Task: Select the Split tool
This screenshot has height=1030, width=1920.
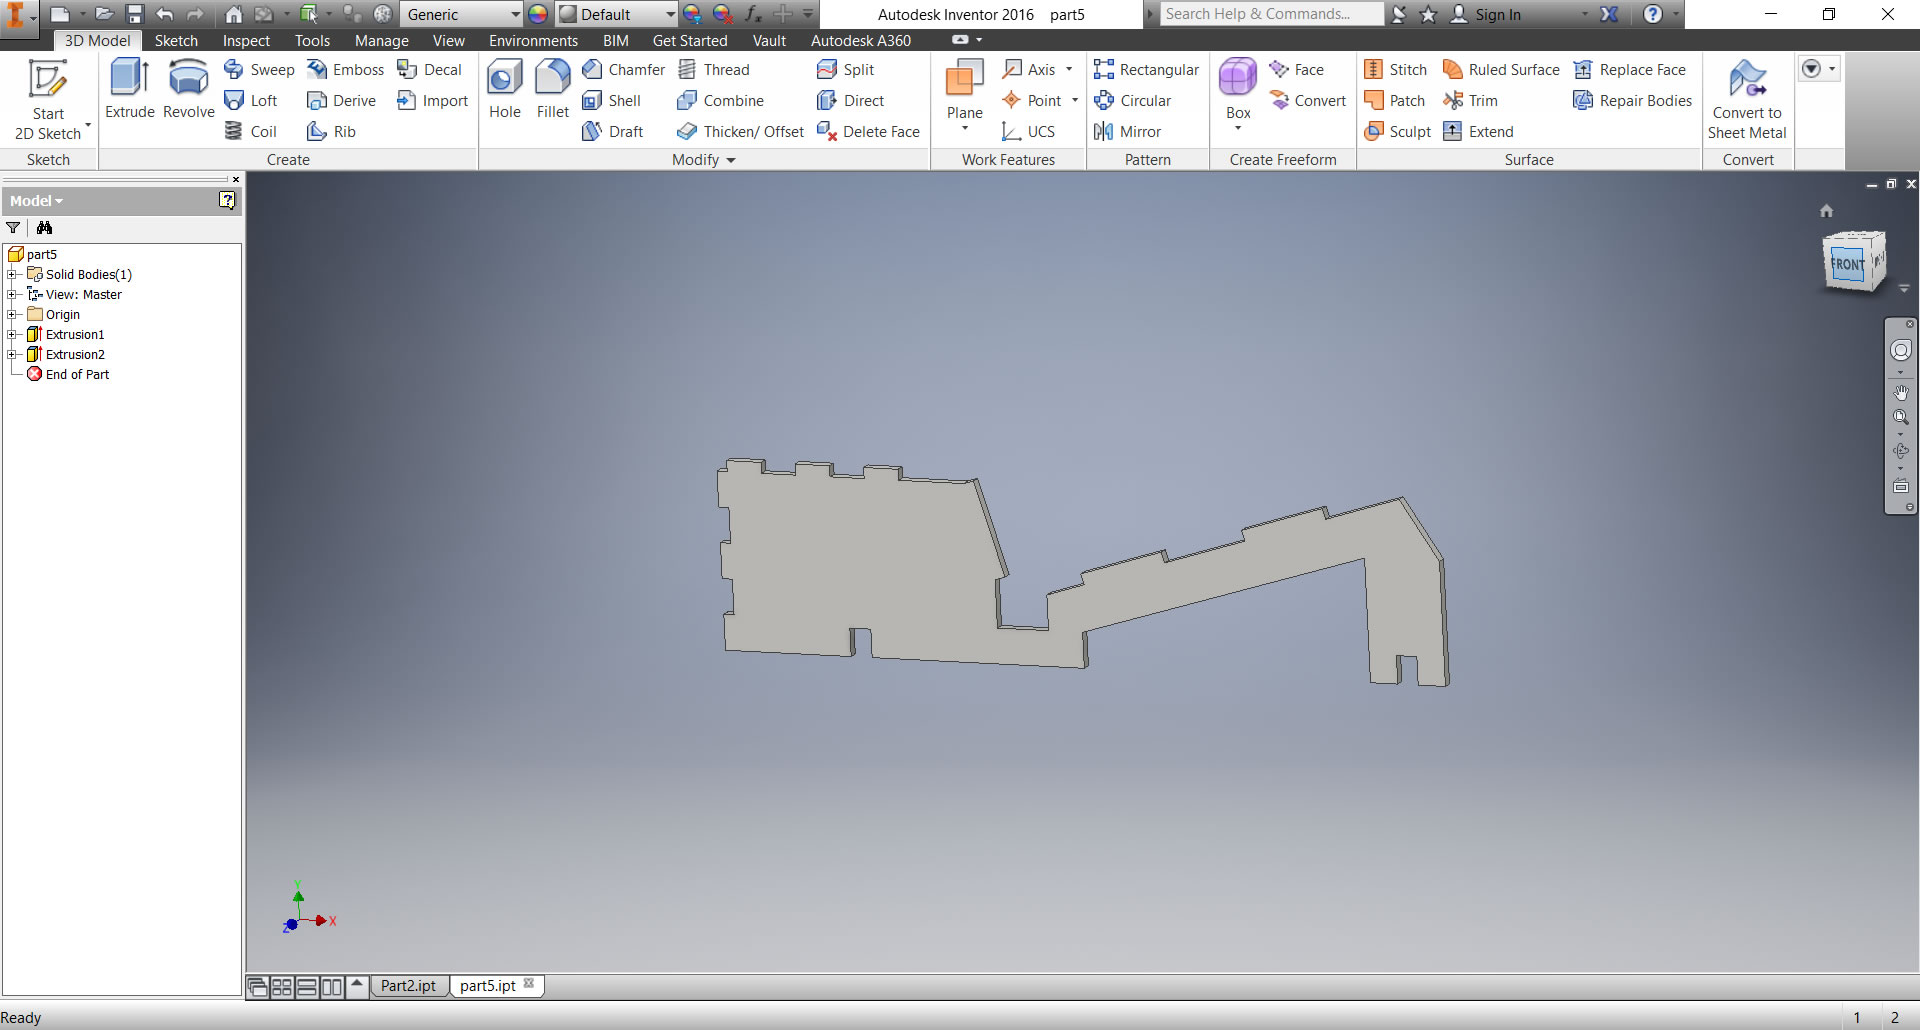Action: click(x=845, y=69)
